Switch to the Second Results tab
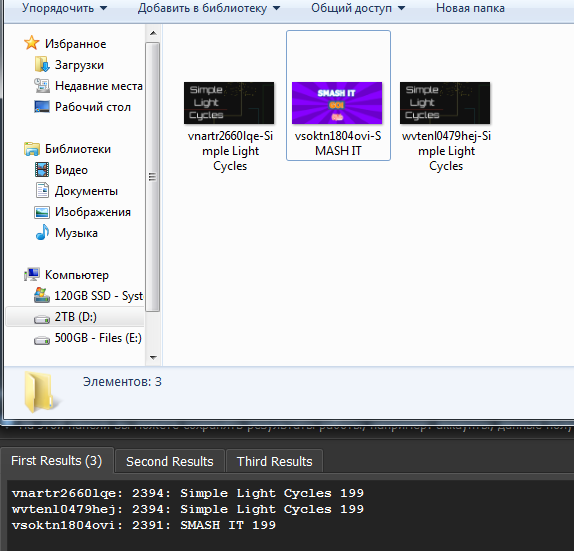Viewport: 574px width, 551px height. pos(169,461)
